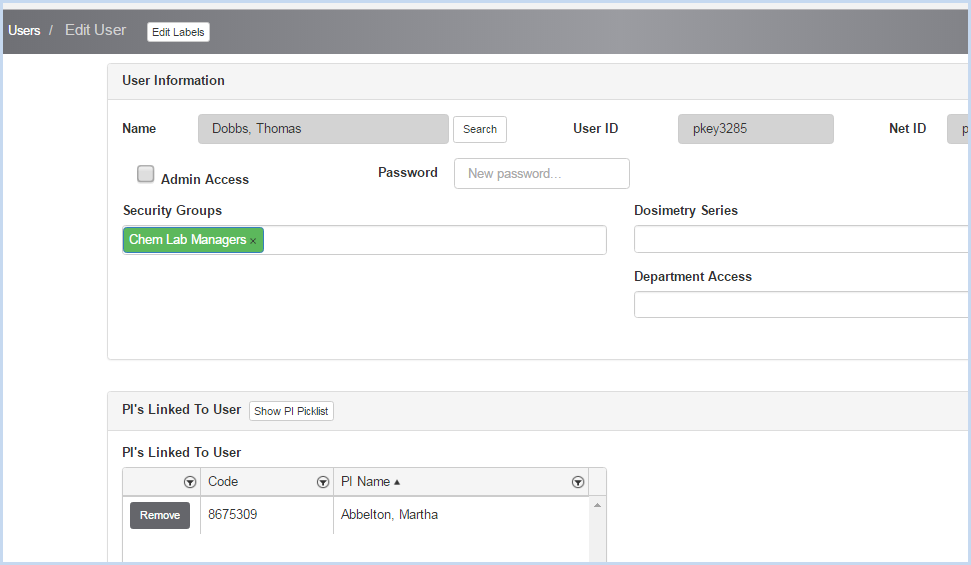Go to Users breadcrumb link
Image resolution: width=971 pixels, height=565 pixels.
[x=24, y=30]
